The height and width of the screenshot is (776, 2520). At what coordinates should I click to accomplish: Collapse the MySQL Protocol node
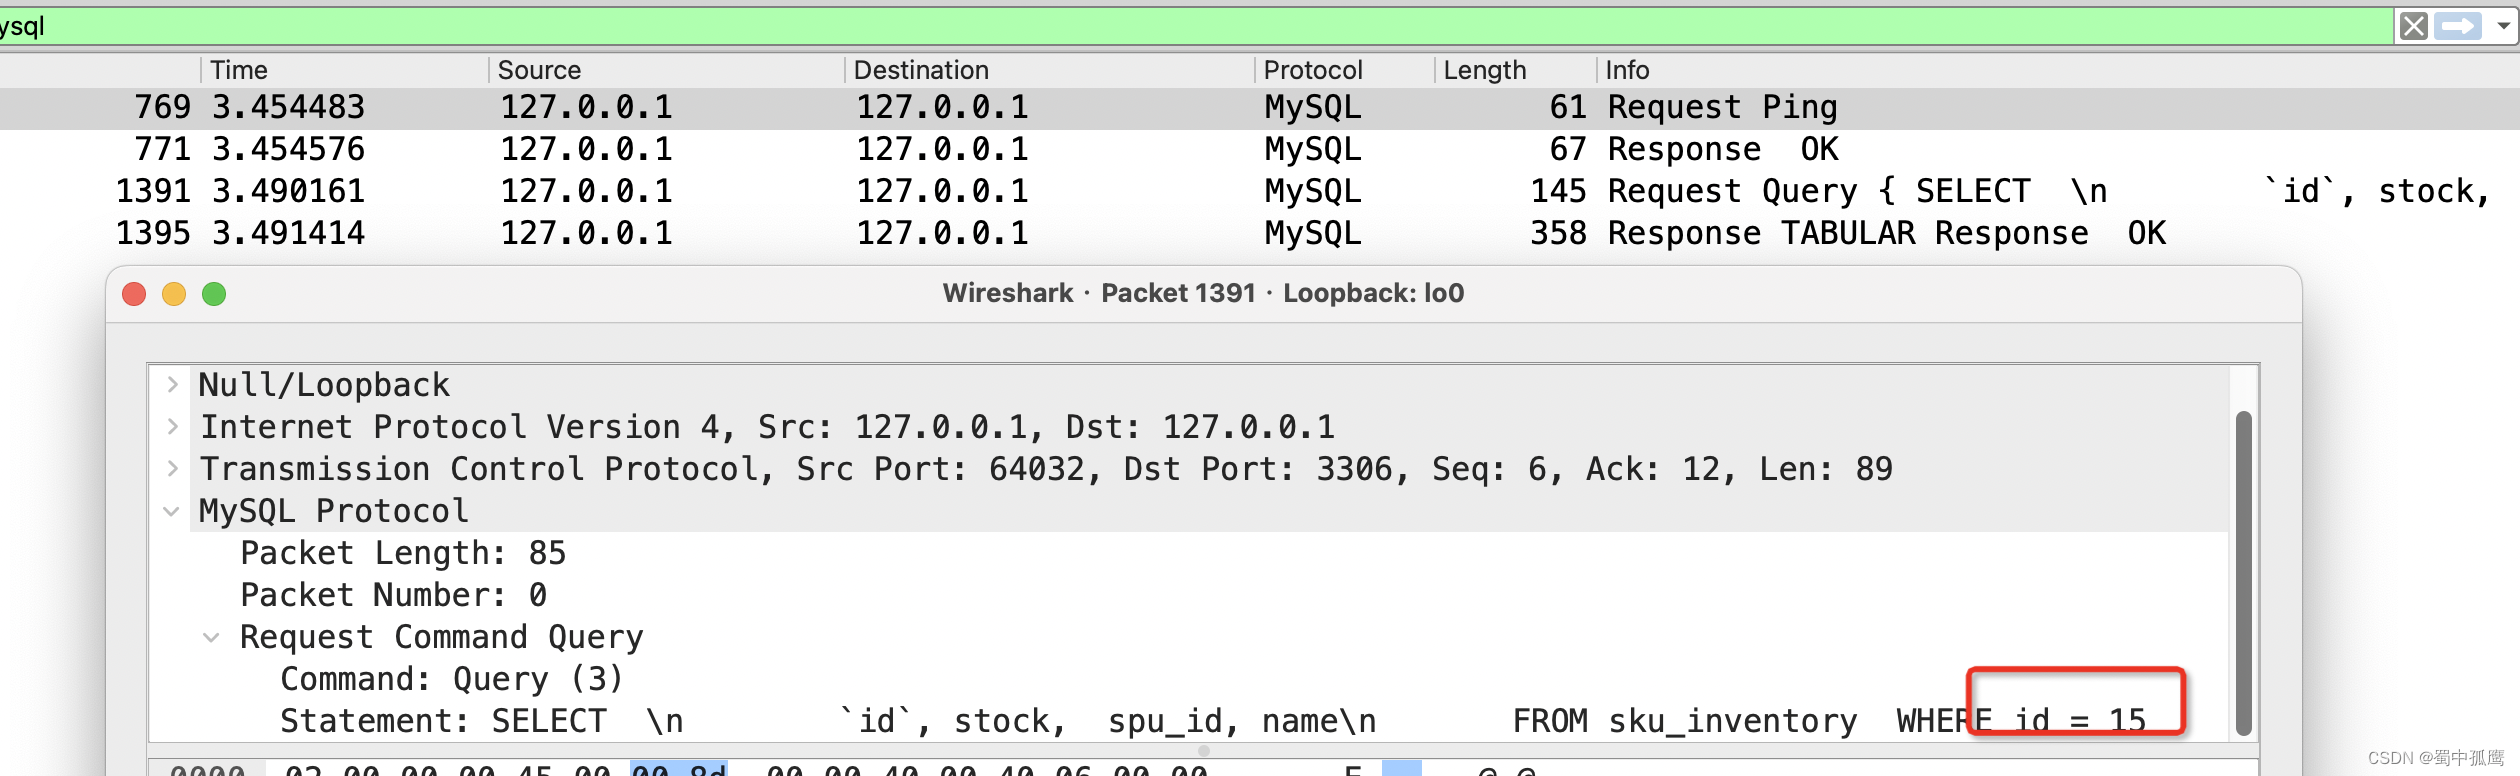coord(172,511)
